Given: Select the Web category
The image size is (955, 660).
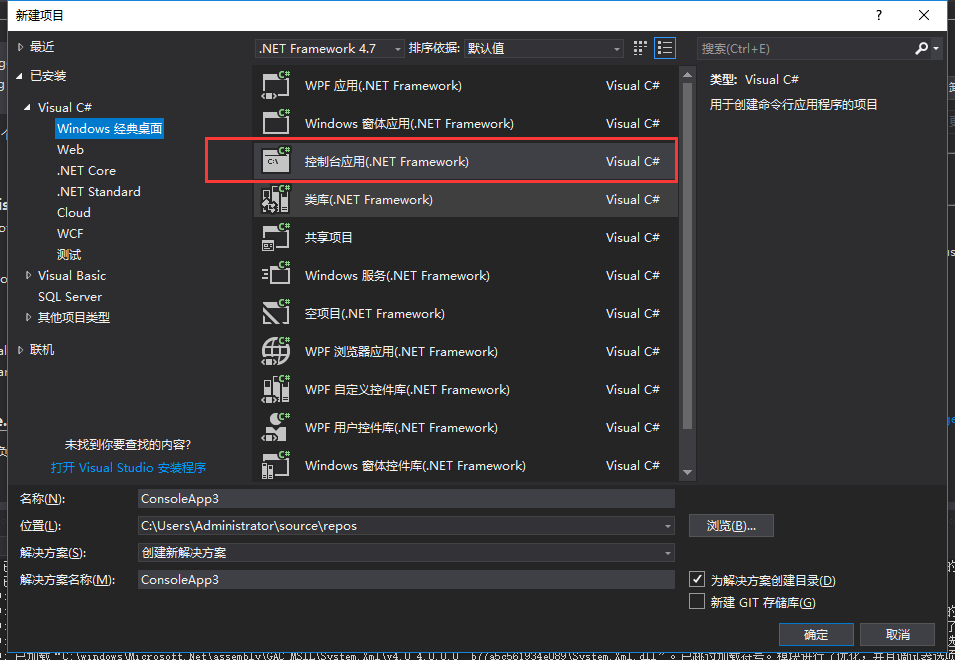Looking at the screenshot, I should (x=70, y=150).
